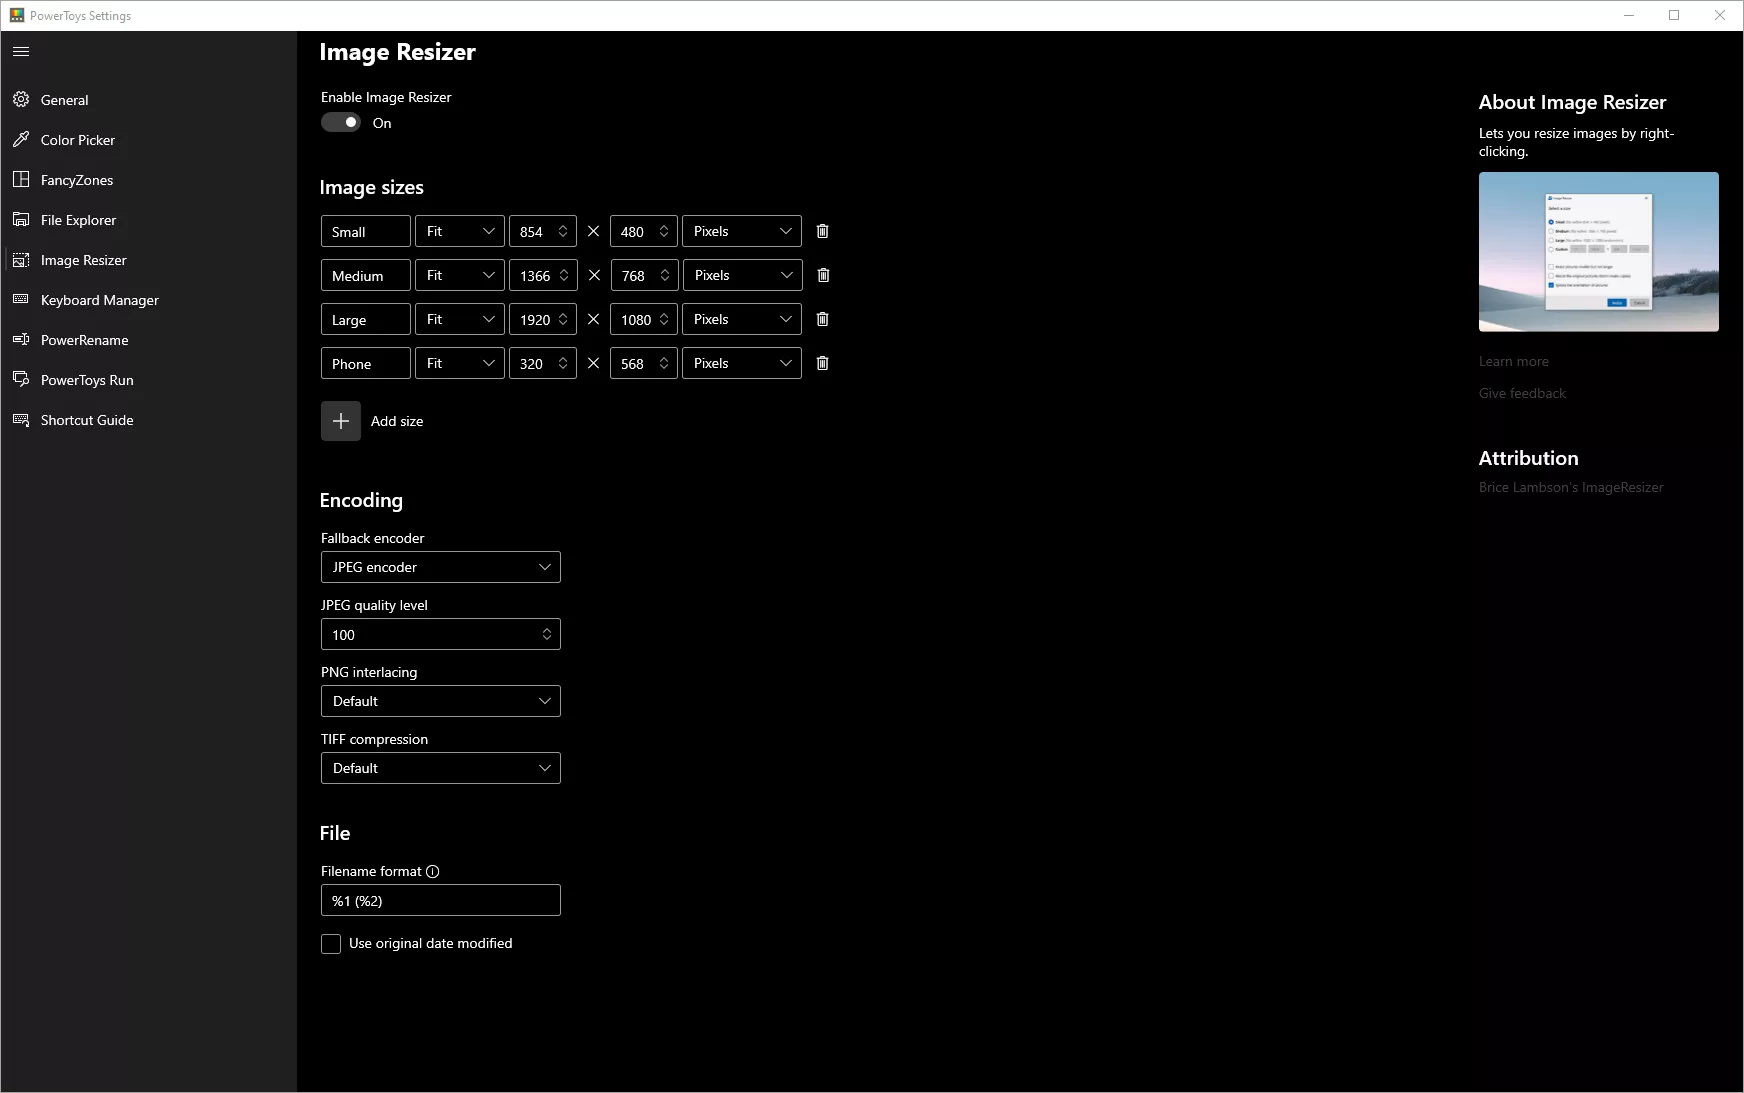Navigate to PowerRename settings

(149, 340)
